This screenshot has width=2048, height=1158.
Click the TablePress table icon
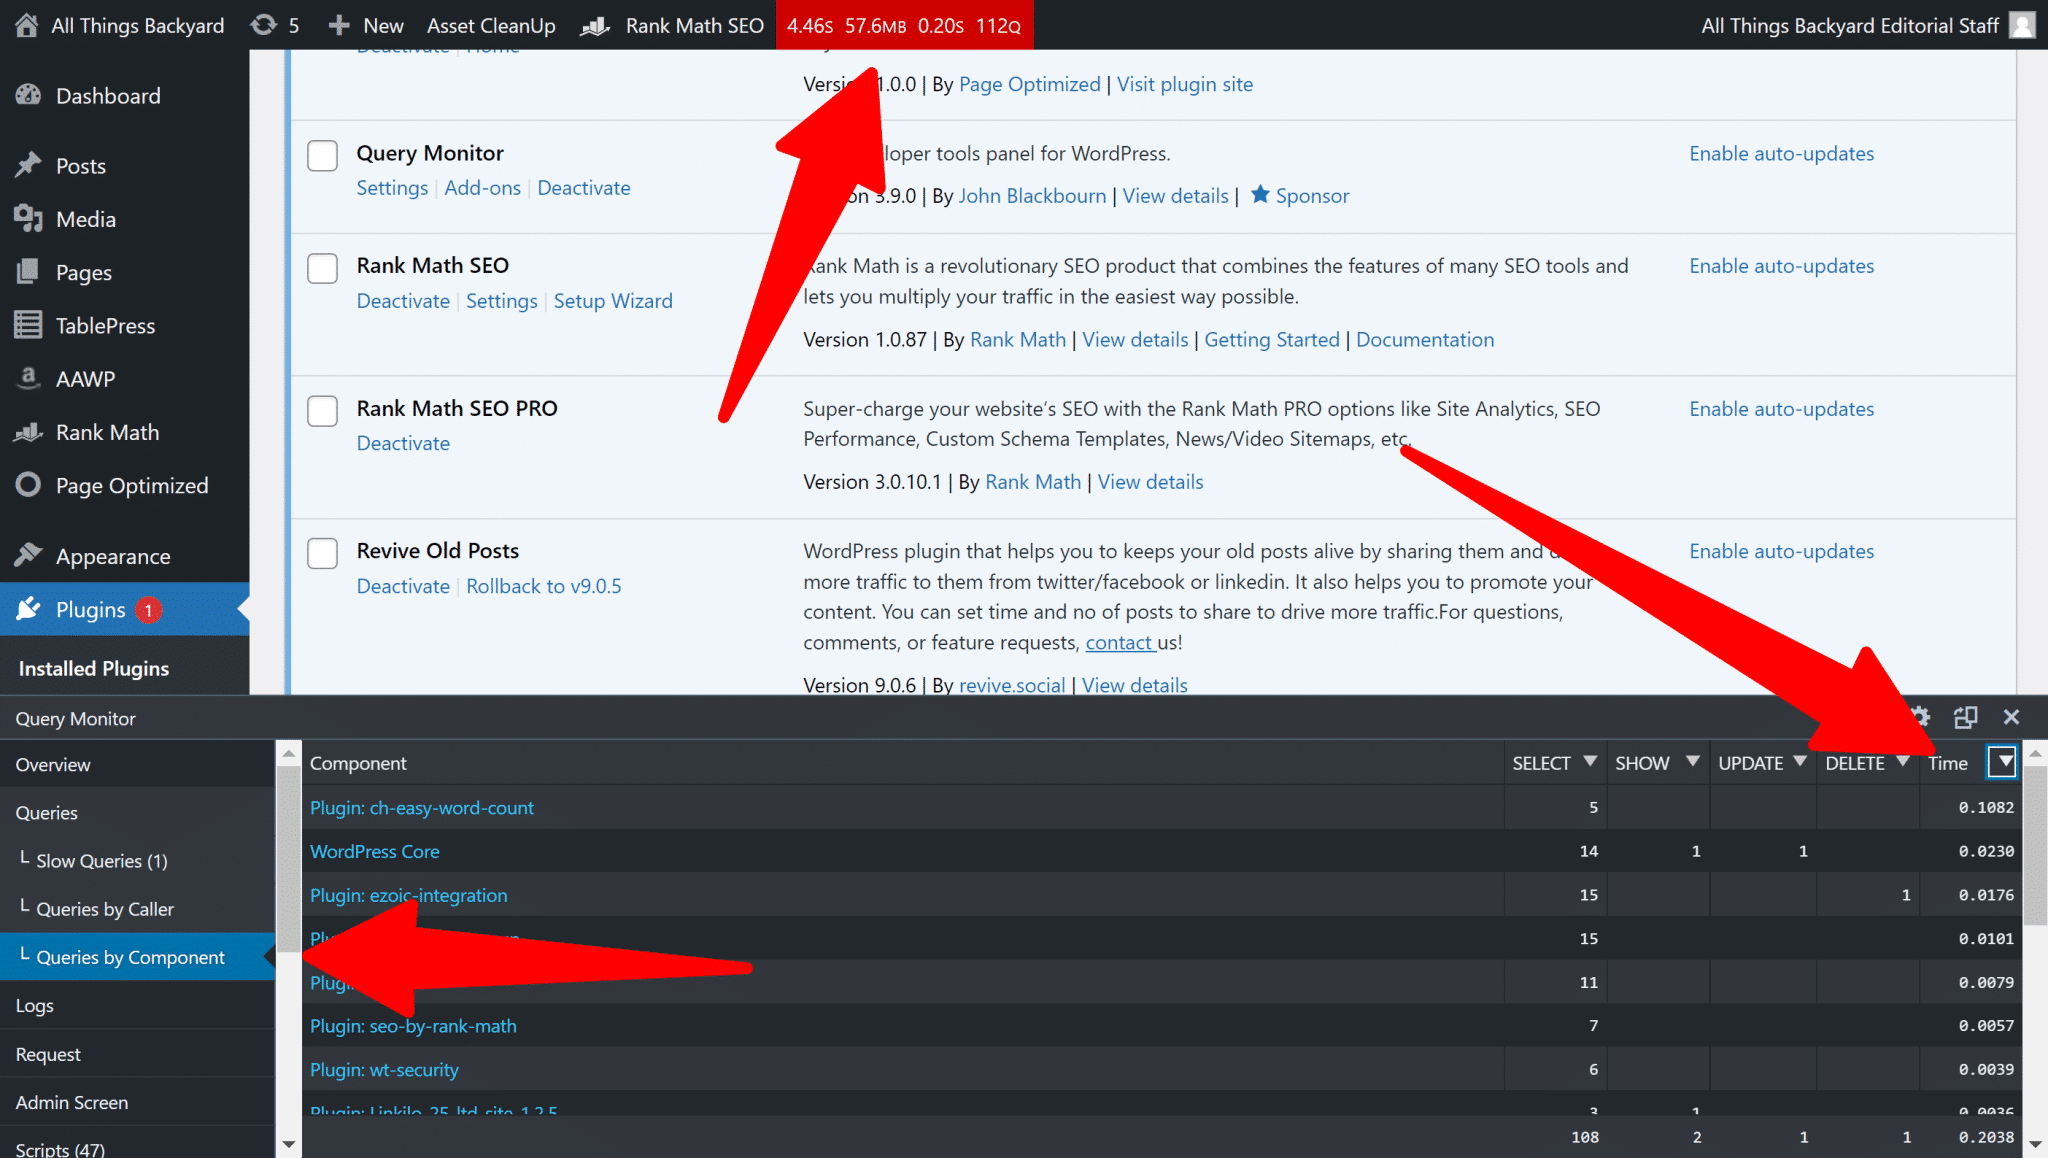pos(28,325)
